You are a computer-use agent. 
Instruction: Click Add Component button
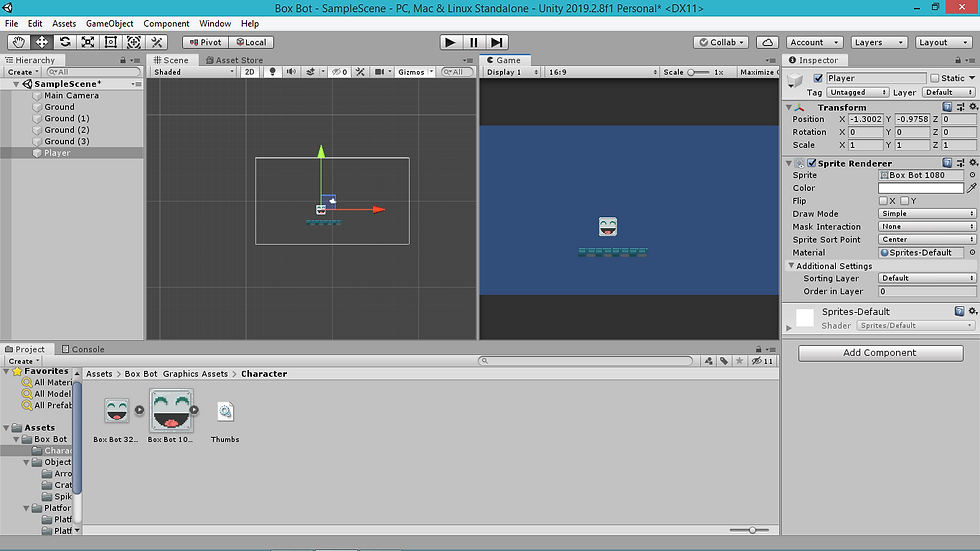click(x=880, y=353)
